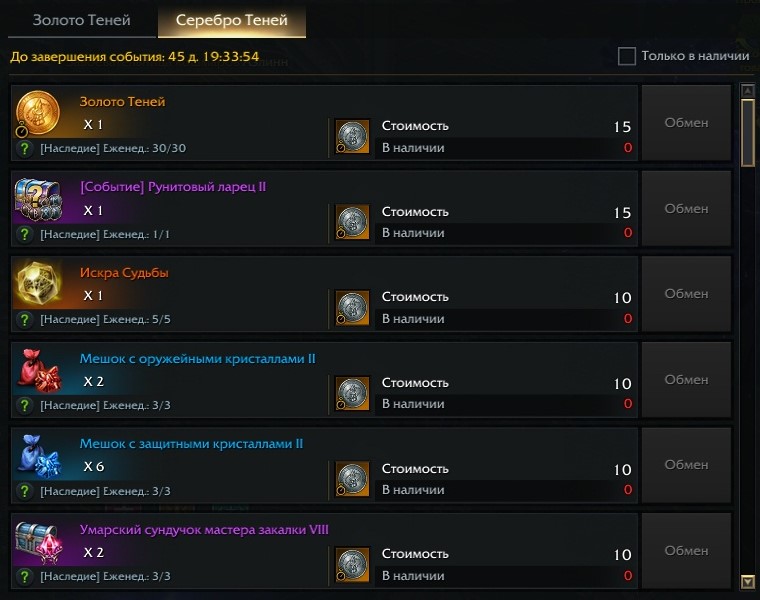Viewport: 760px width, 600px height.
Task: Click the green help icon under Рунитовый ларец
Action: click(x=25, y=234)
